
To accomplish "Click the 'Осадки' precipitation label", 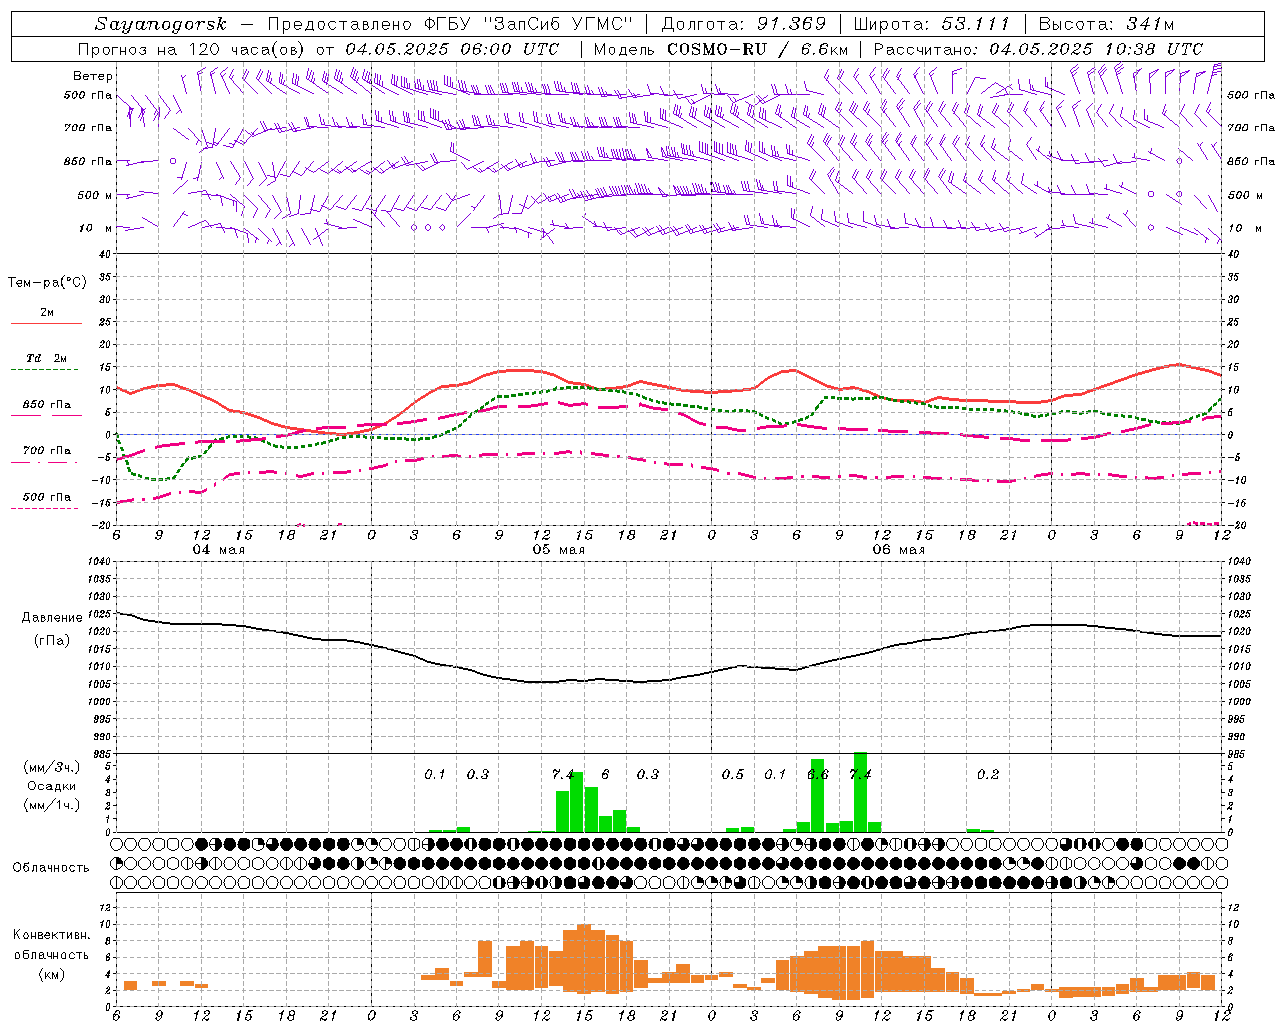I will (x=51, y=786).
